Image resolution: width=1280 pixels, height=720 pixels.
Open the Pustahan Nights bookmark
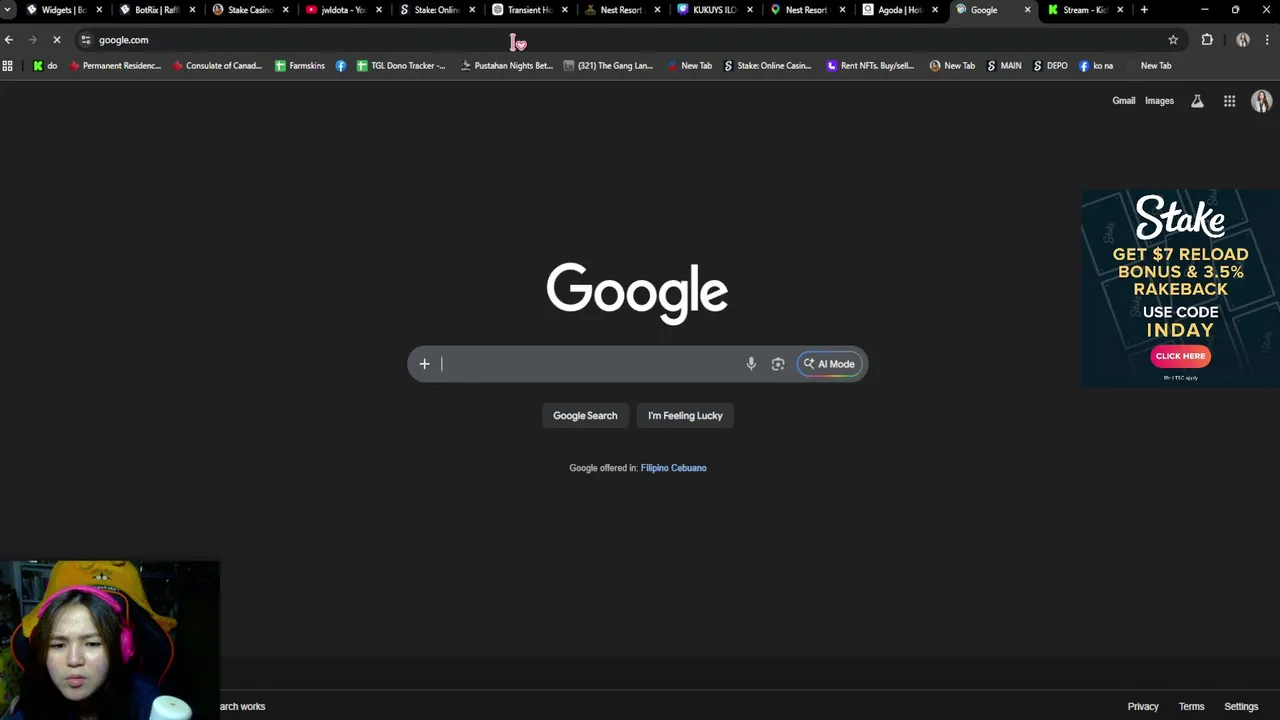506,66
